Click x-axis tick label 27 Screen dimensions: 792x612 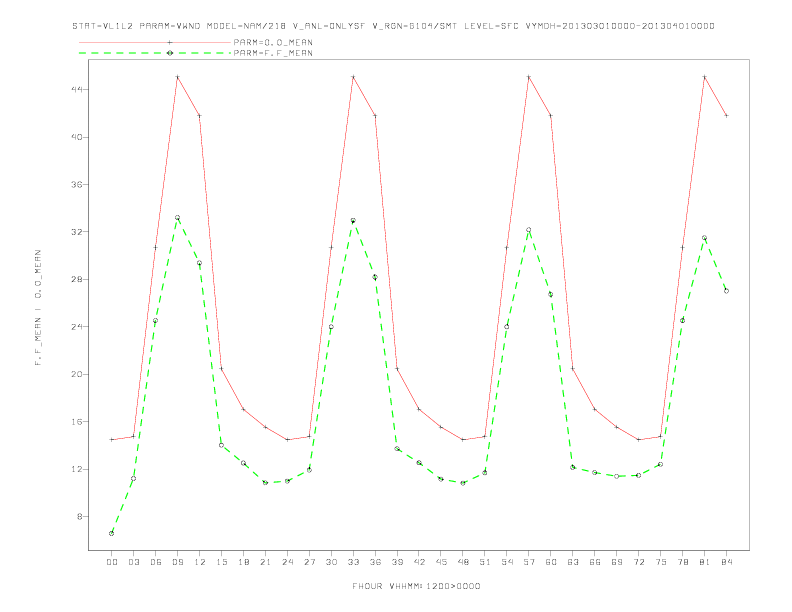point(309,562)
